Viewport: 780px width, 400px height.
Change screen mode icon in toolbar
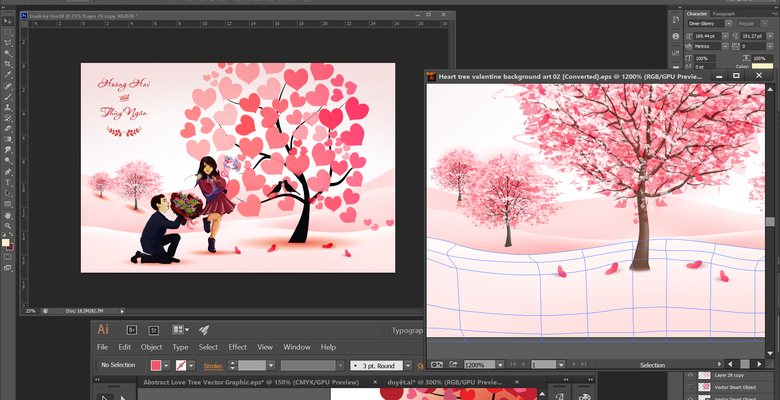pos(8,268)
